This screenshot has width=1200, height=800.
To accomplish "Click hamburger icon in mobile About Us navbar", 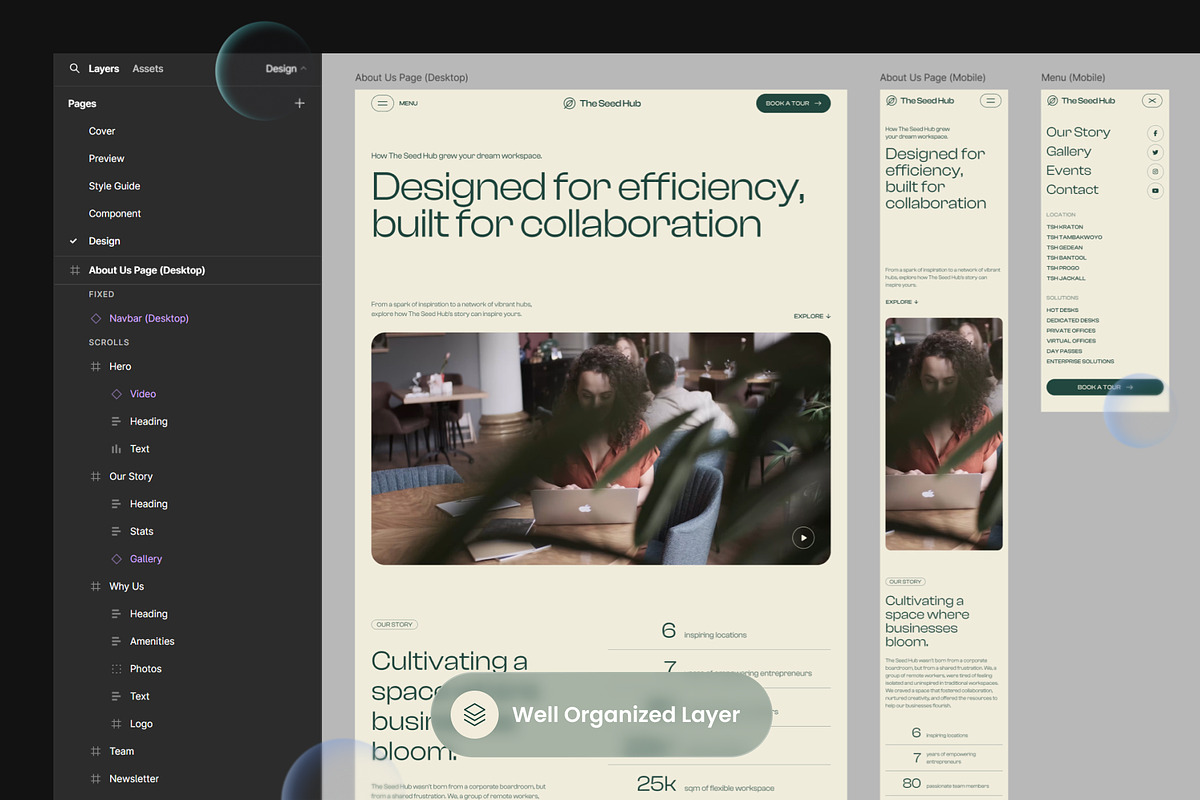I will 991,100.
